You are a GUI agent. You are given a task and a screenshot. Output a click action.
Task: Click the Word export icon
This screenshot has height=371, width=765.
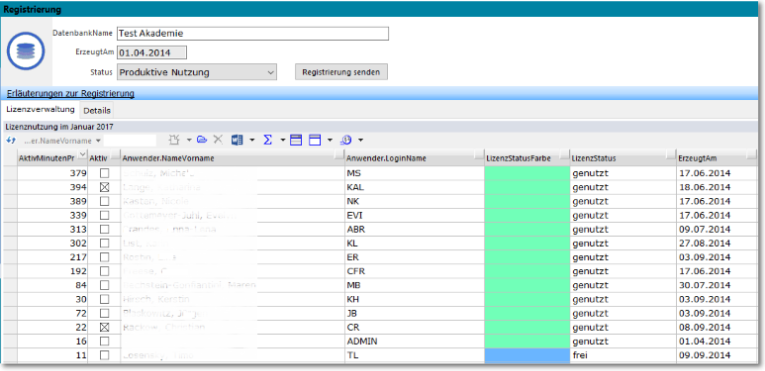[237, 140]
